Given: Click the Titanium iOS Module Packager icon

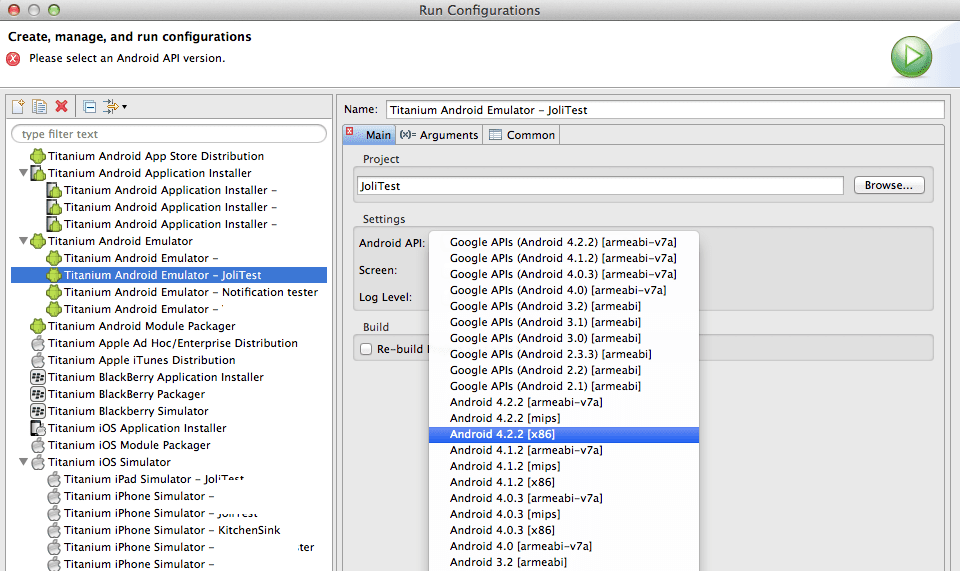Looking at the screenshot, I should pyautogui.click(x=38, y=445).
